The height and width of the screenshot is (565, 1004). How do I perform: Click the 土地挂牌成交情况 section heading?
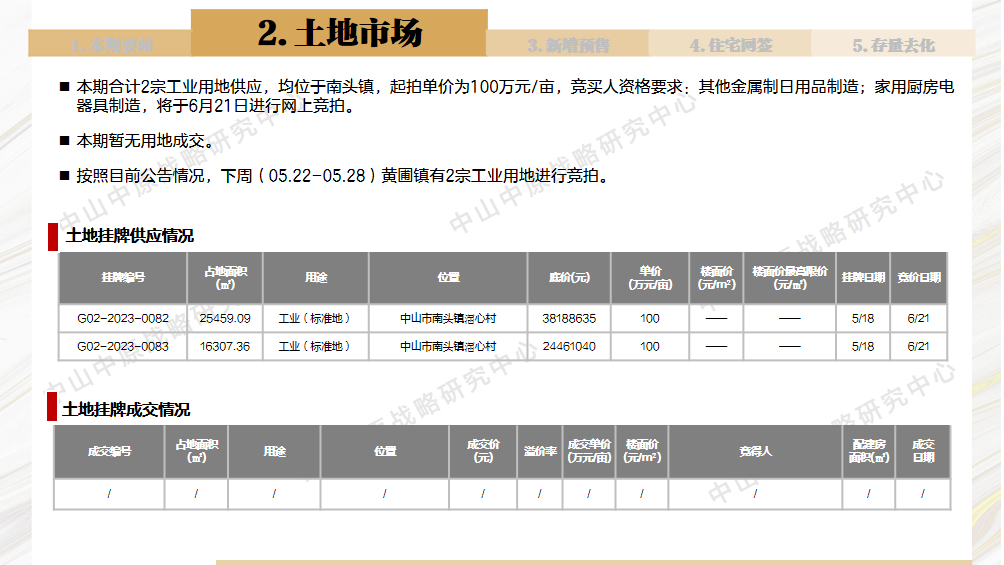pyautogui.click(x=126, y=409)
